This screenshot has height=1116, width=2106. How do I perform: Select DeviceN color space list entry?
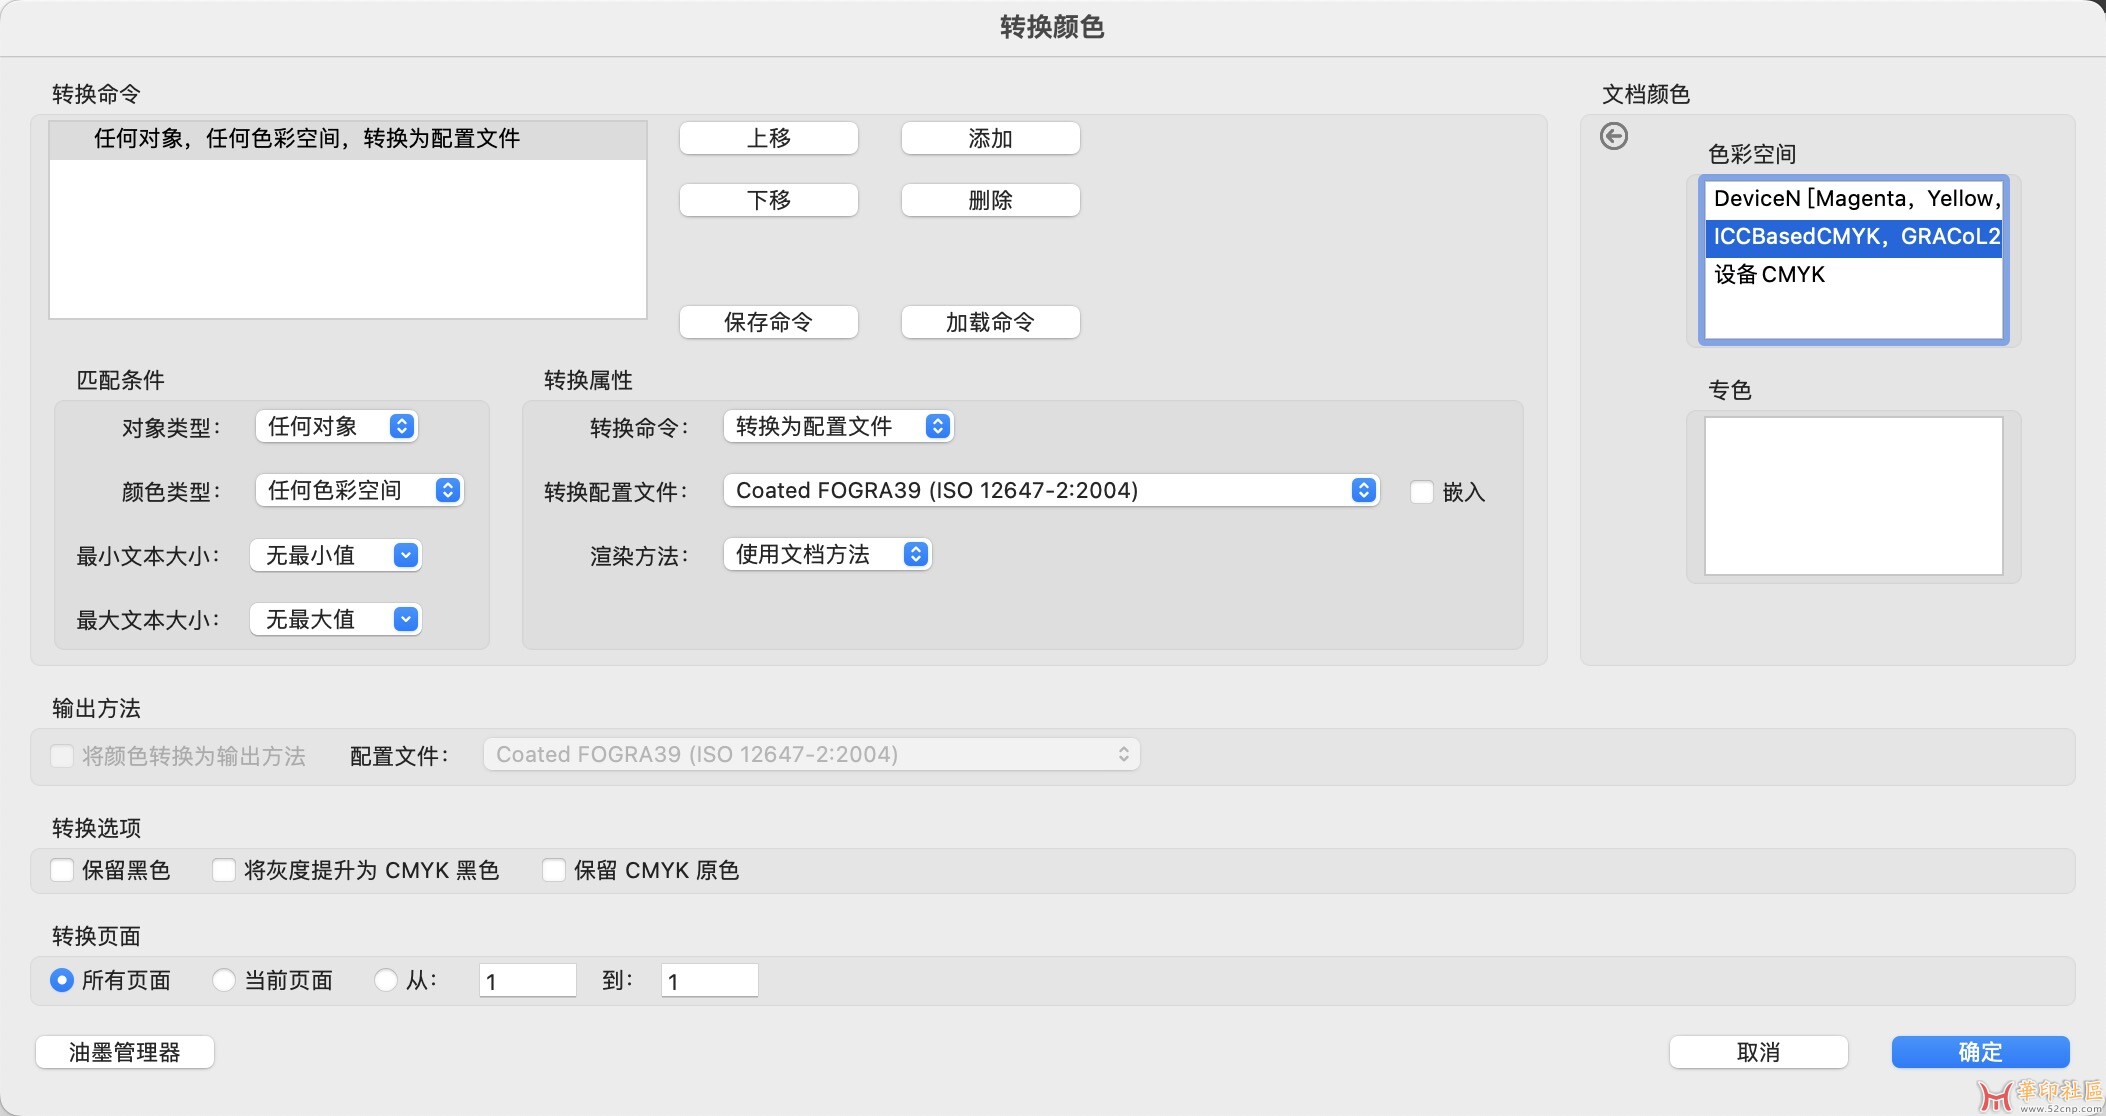pyautogui.click(x=1853, y=199)
